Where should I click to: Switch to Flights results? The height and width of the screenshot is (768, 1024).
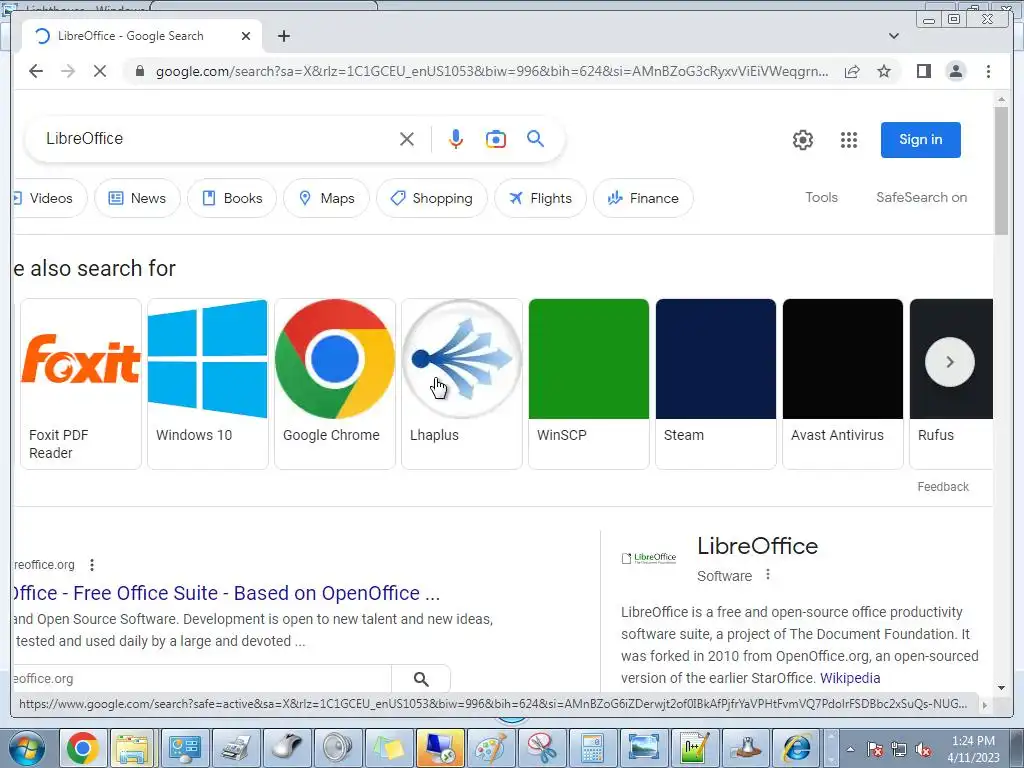(540, 198)
